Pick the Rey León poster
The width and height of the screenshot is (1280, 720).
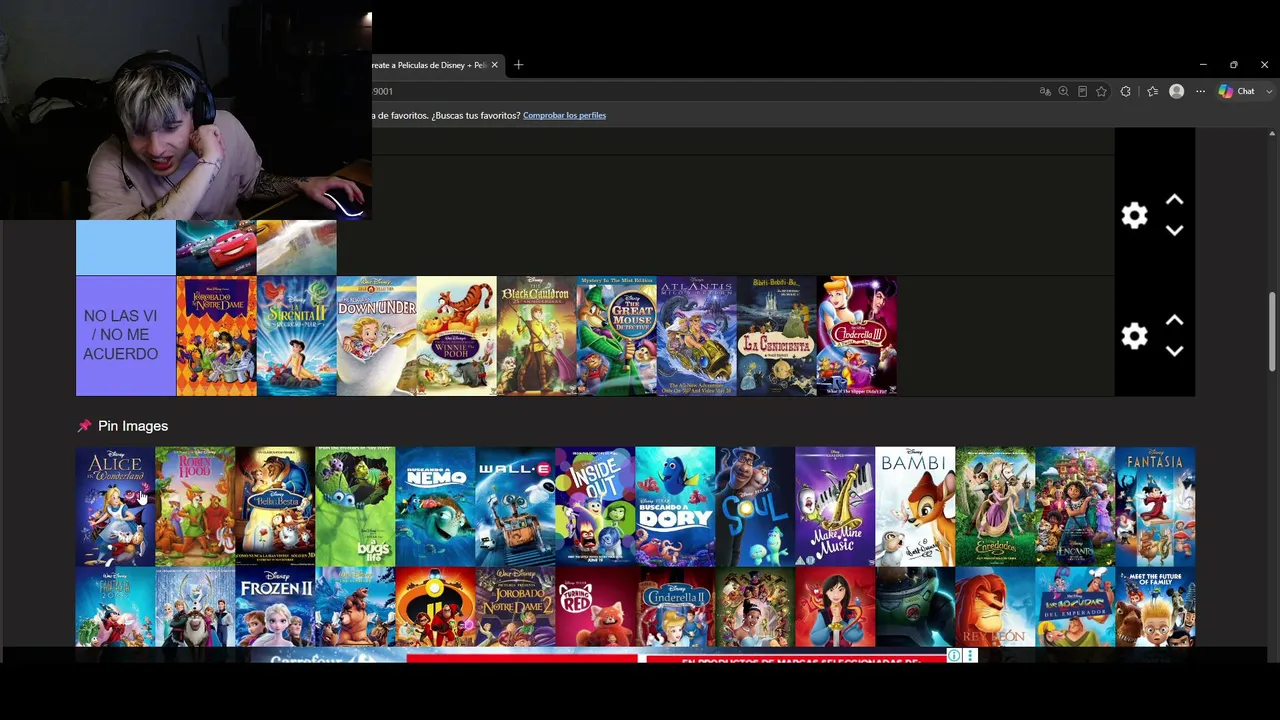995,607
